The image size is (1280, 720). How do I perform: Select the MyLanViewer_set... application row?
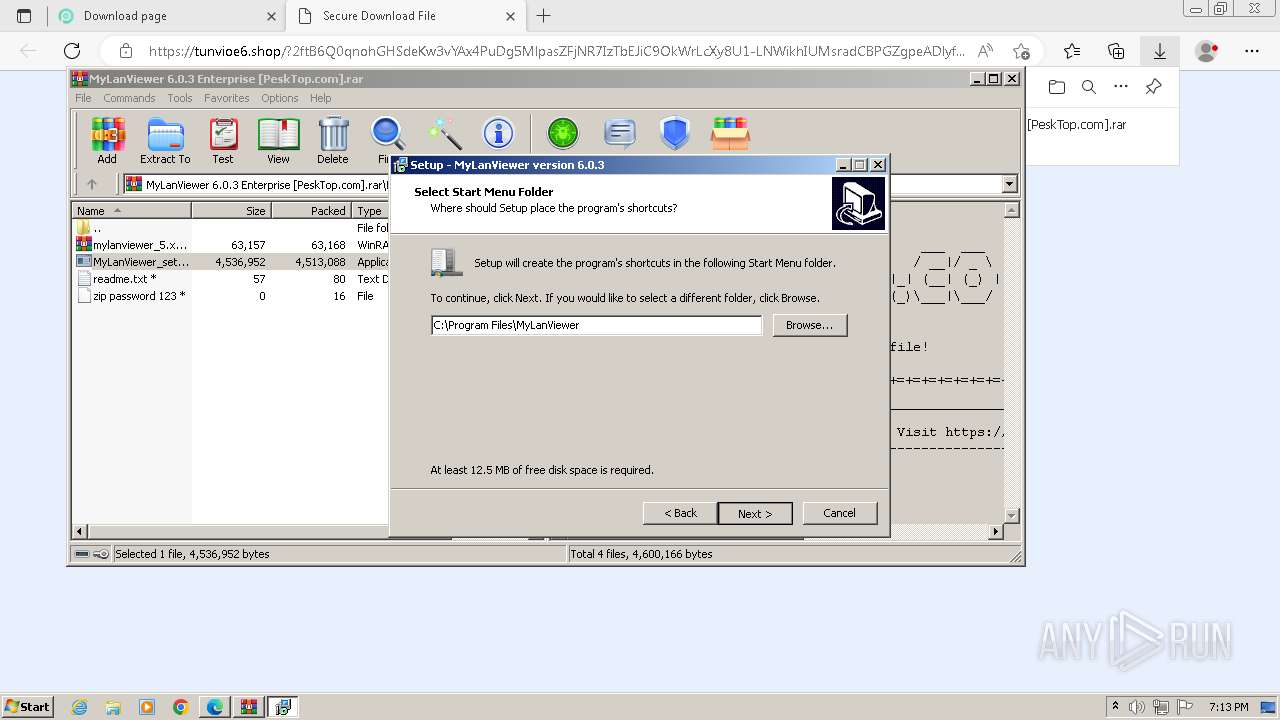(x=230, y=262)
